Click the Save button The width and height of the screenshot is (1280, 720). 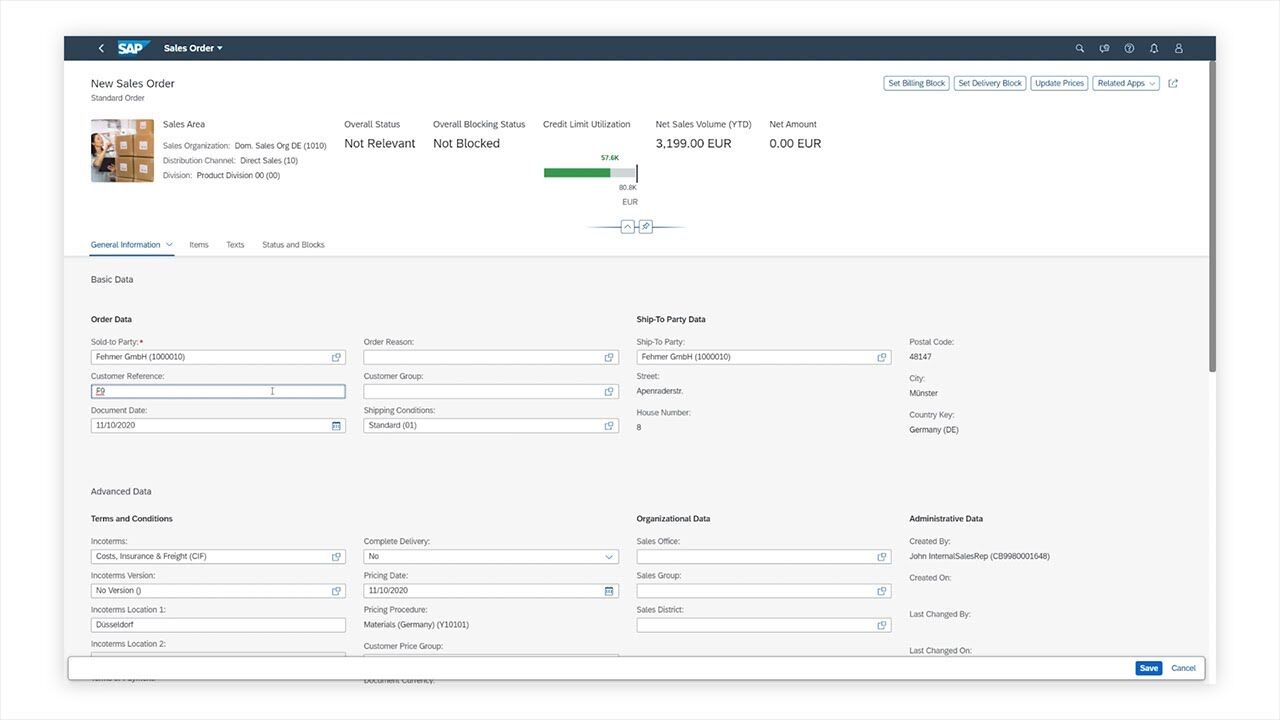(x=1147, y=667)
